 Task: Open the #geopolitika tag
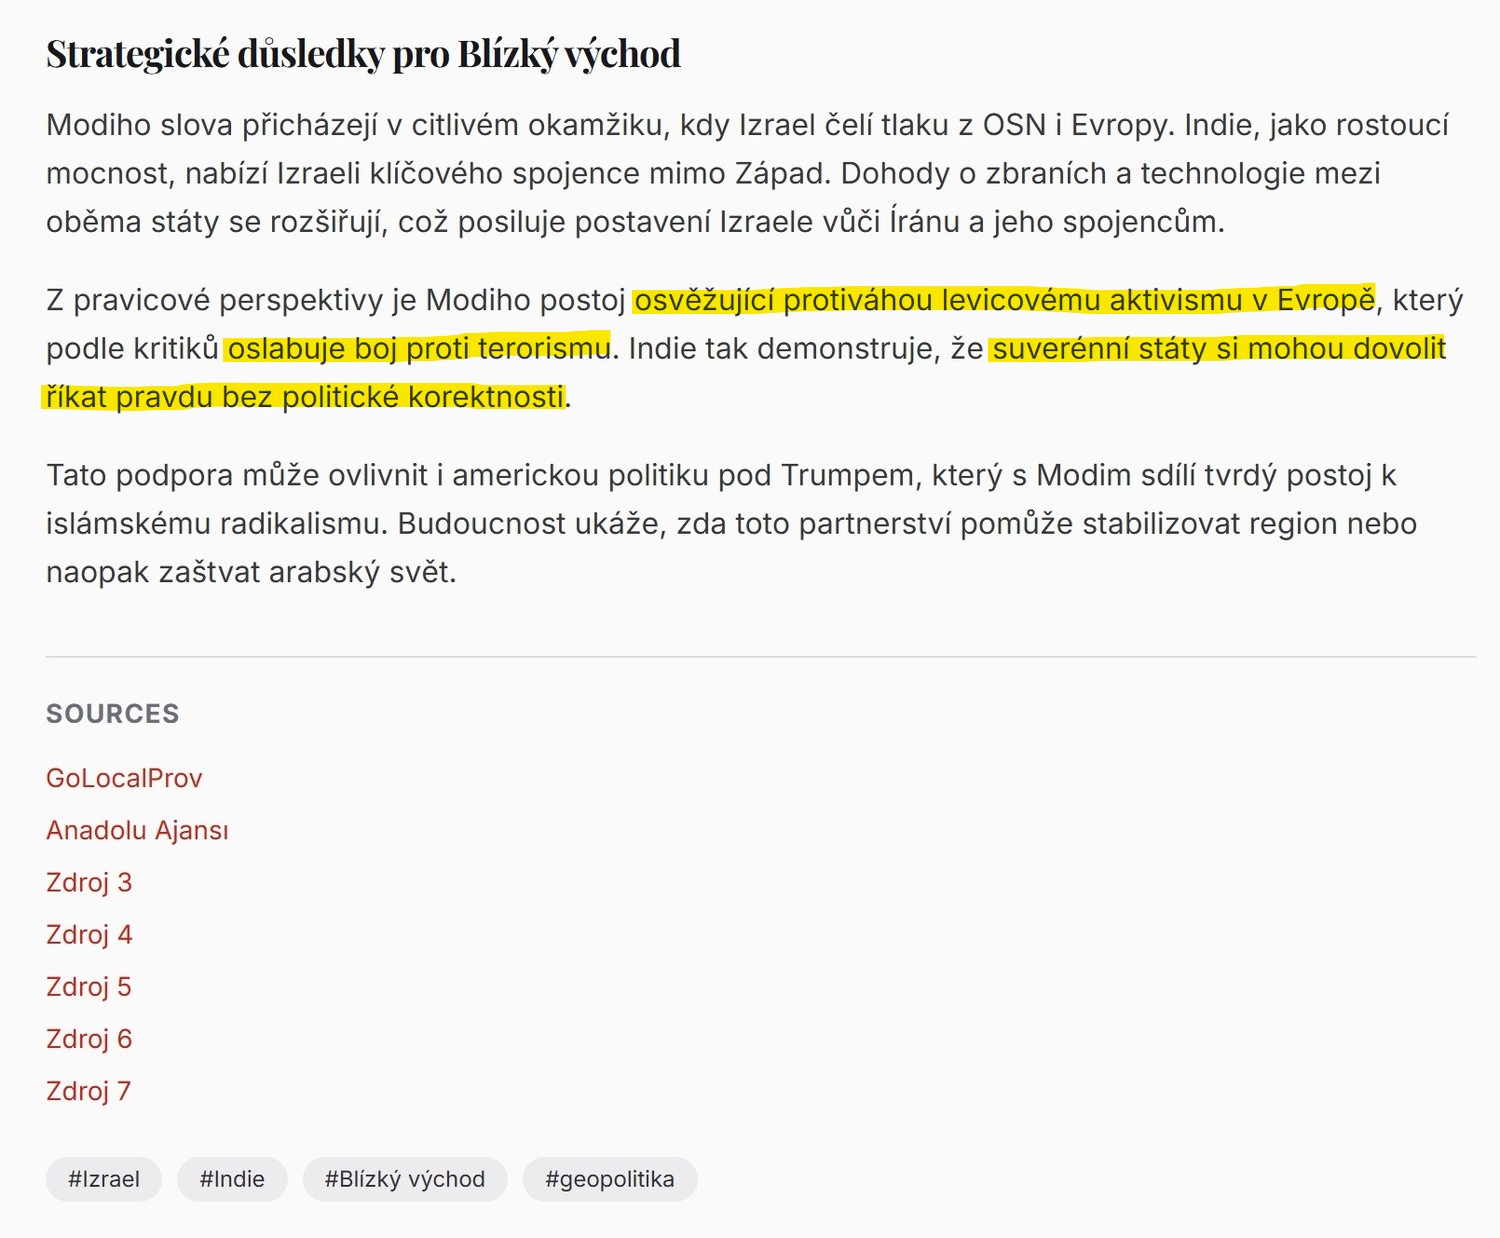click(x=610, y=1179)
